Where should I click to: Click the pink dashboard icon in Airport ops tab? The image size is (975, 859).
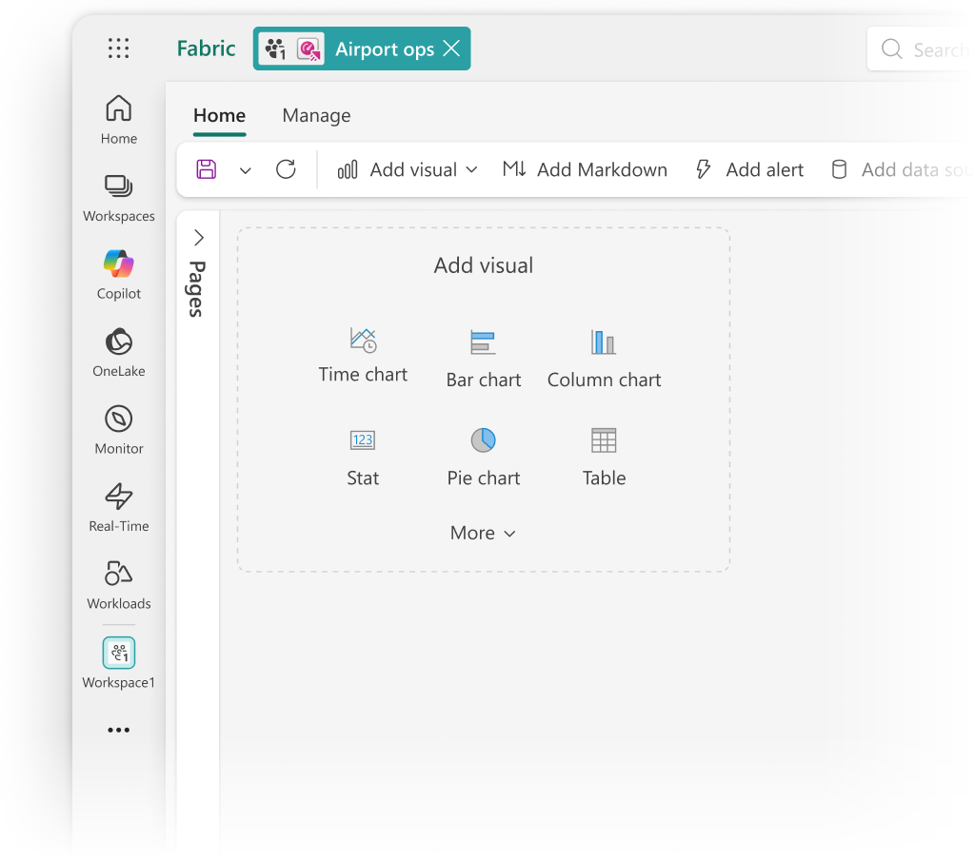tap(308, 49)
